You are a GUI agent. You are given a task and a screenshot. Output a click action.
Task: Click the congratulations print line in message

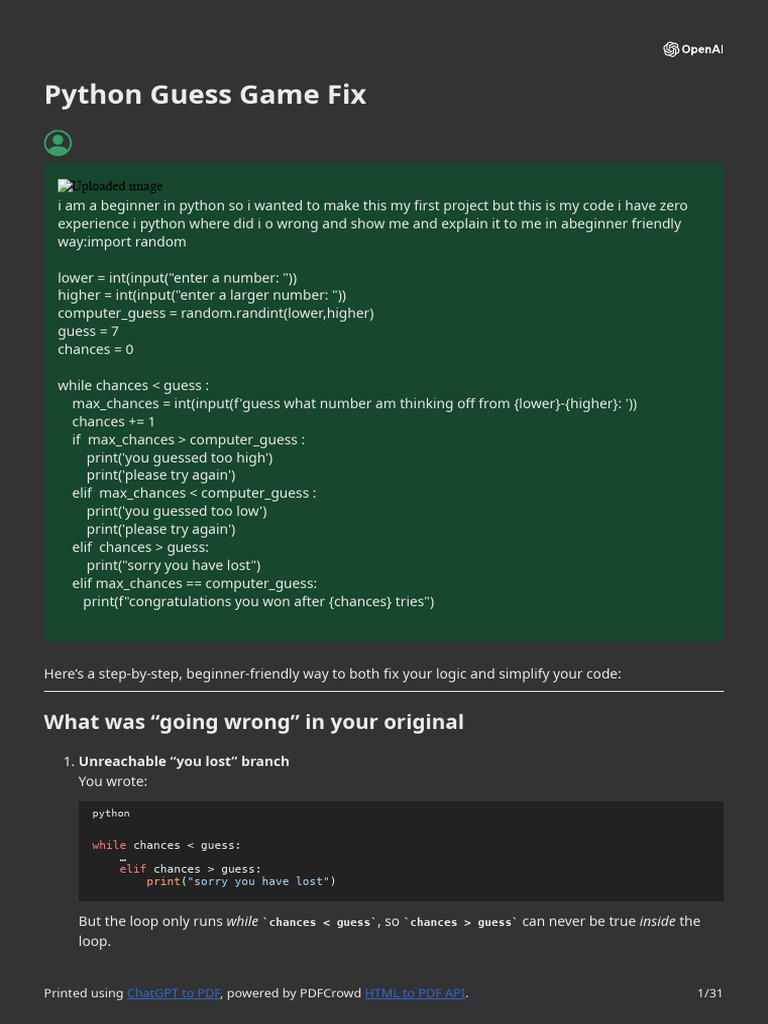(259, 601)
